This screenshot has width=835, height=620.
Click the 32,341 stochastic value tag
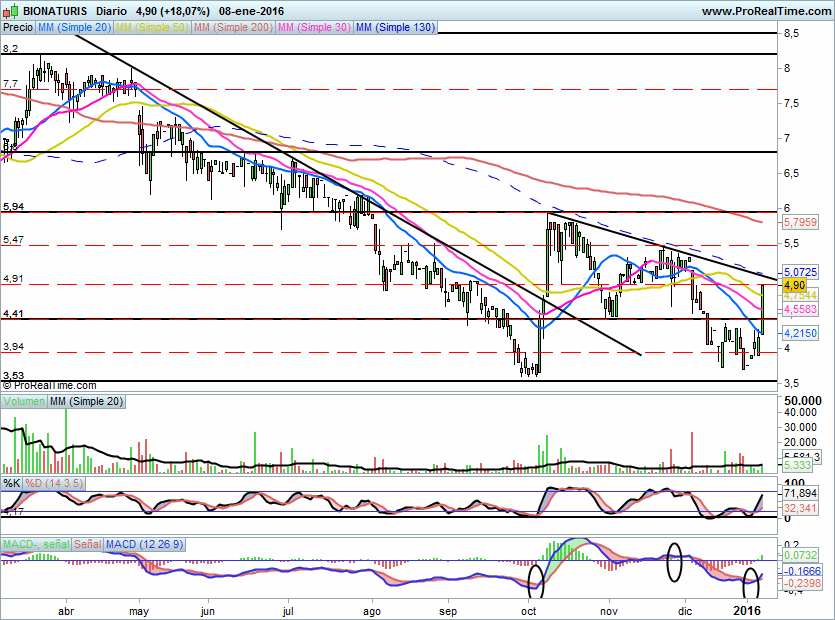(x=800, y=508)
